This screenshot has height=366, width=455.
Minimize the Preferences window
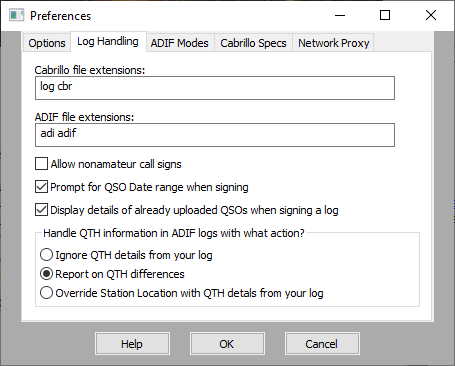click(x=340, y=15)
